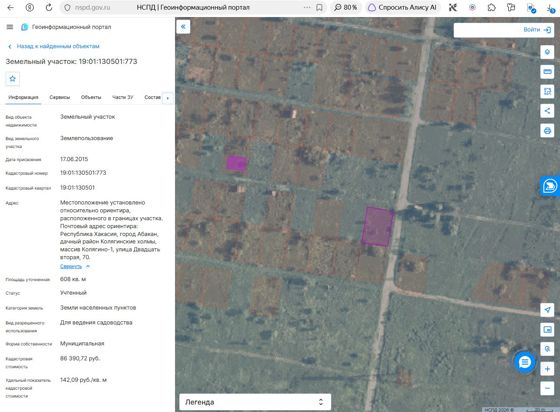
Task: Switch to the Части ЗУ tab
Action: point(122,97)
